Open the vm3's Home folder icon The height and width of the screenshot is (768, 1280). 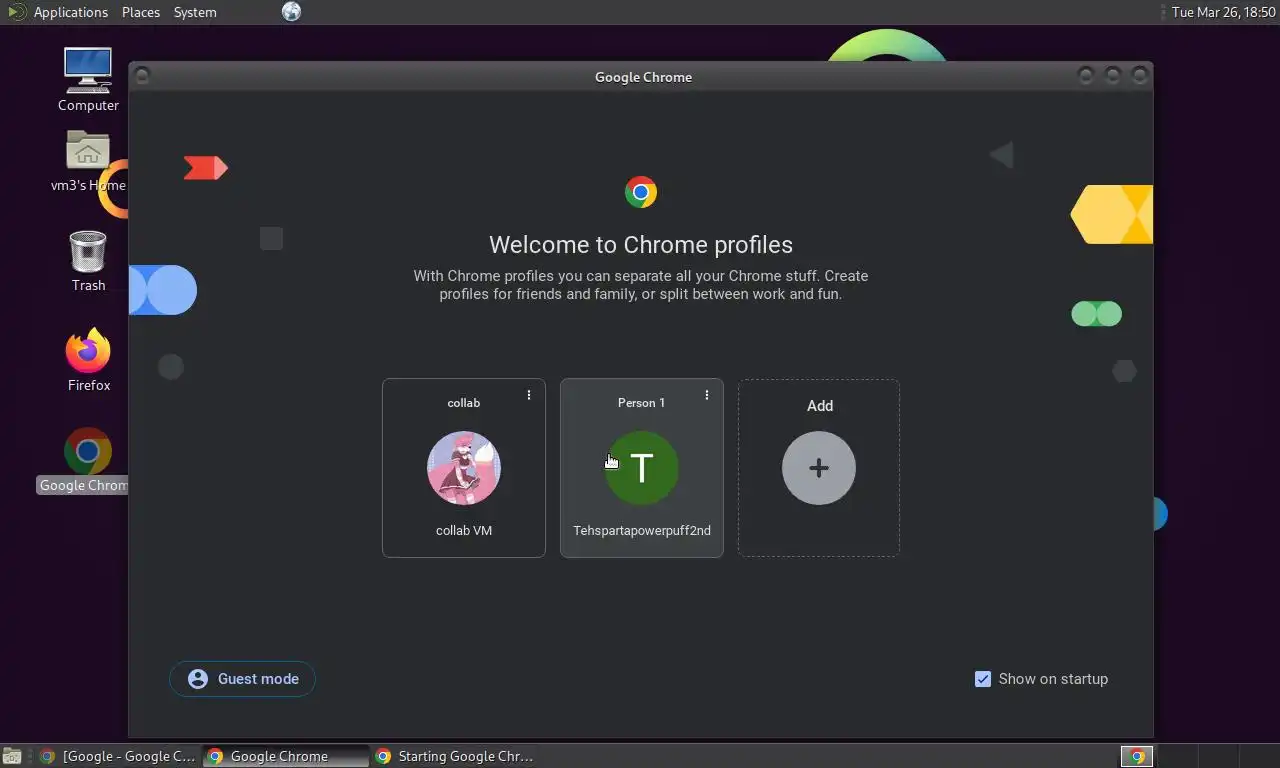[x=88, y=160]
